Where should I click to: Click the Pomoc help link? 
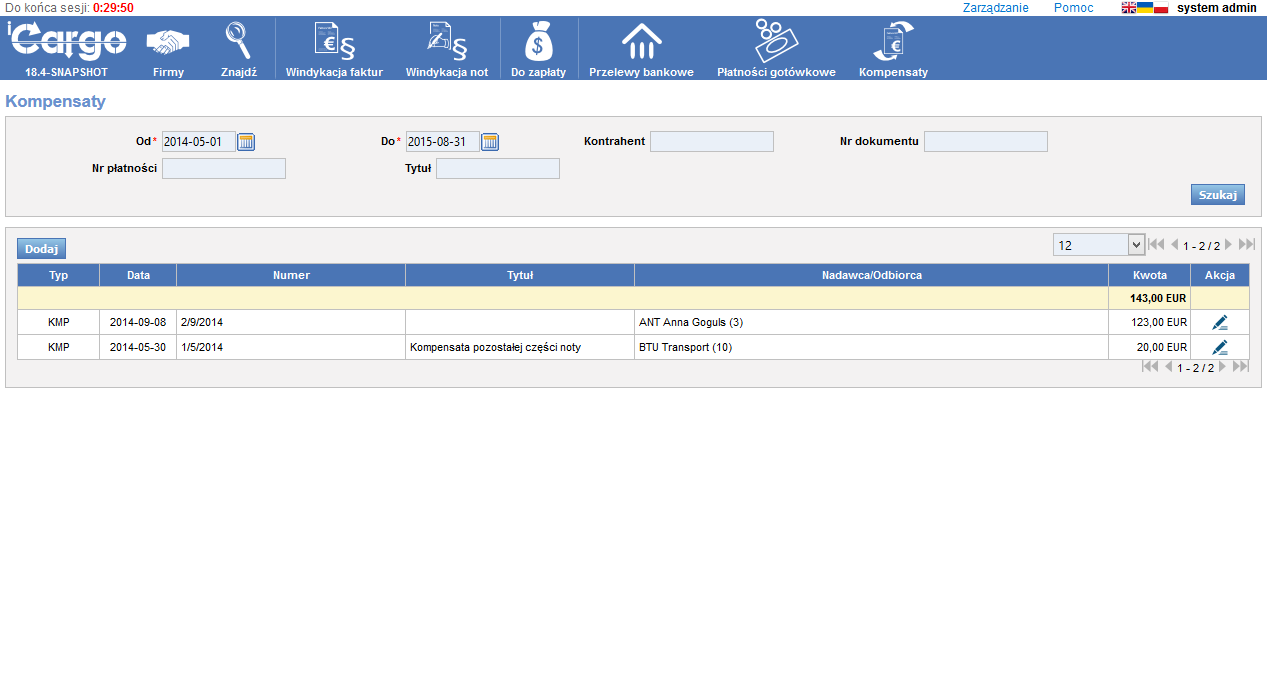[x=1073, y=8]
